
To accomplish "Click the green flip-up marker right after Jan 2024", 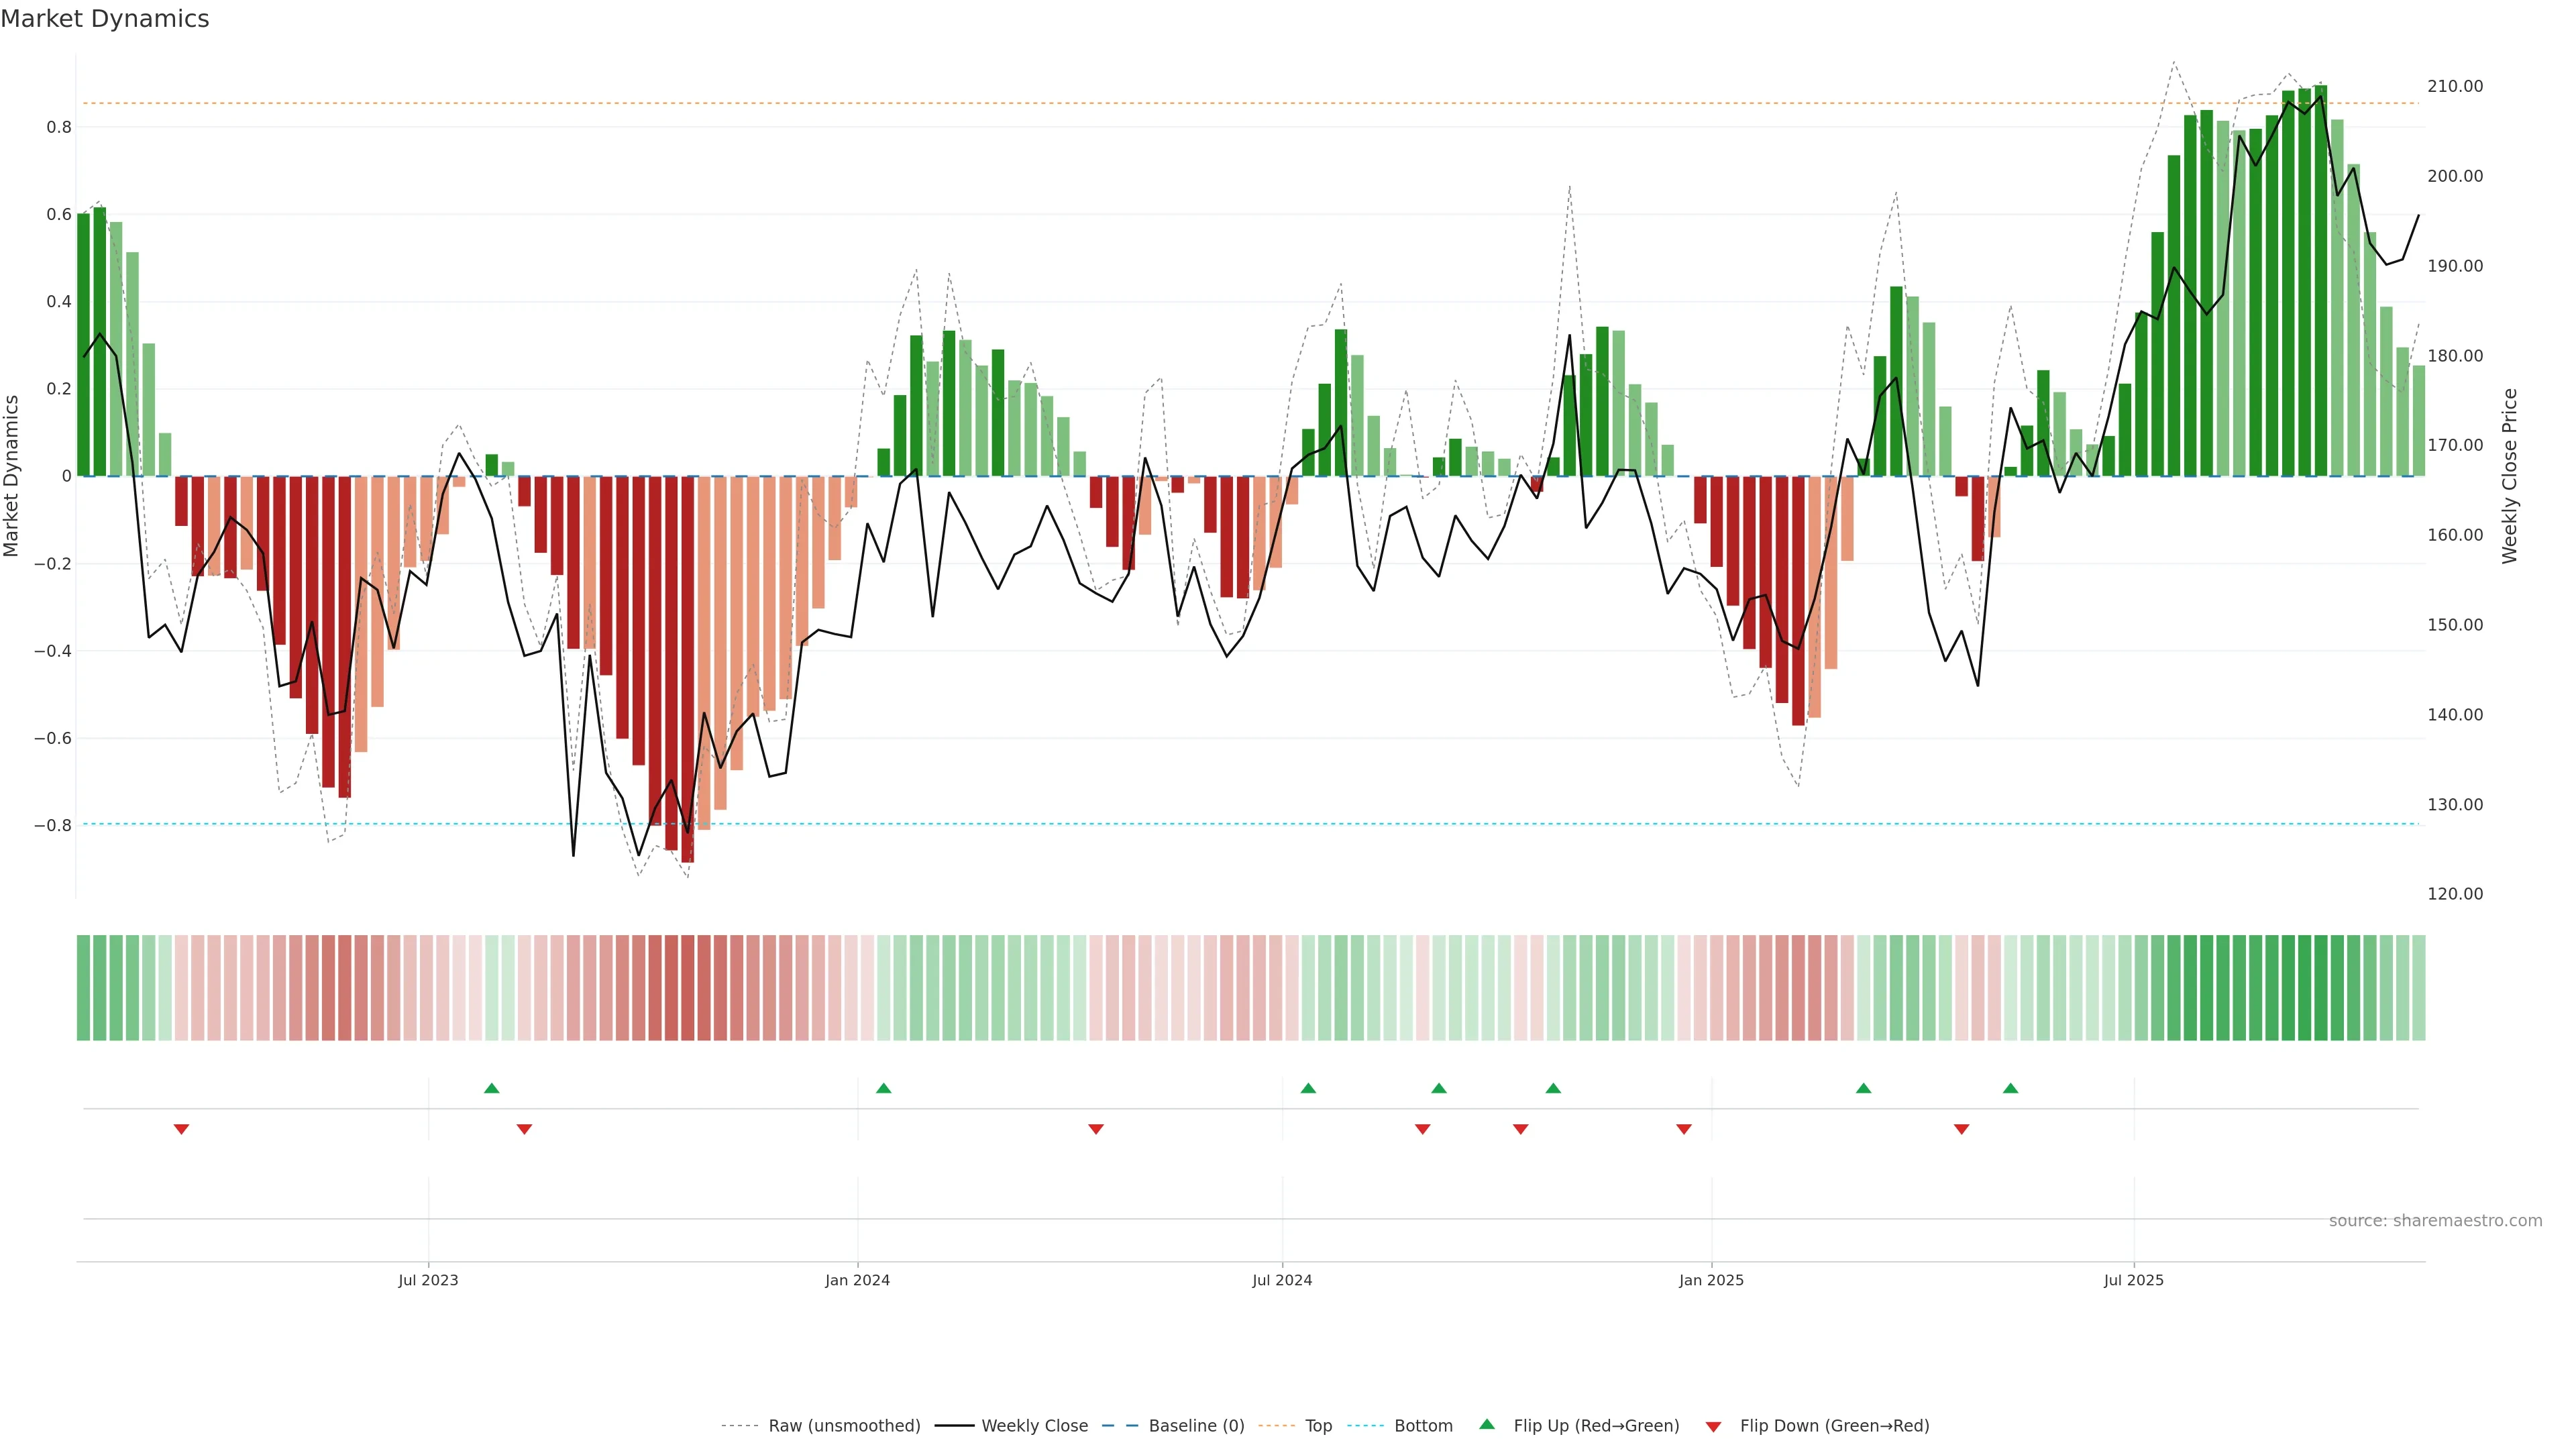I will 883,1088.
